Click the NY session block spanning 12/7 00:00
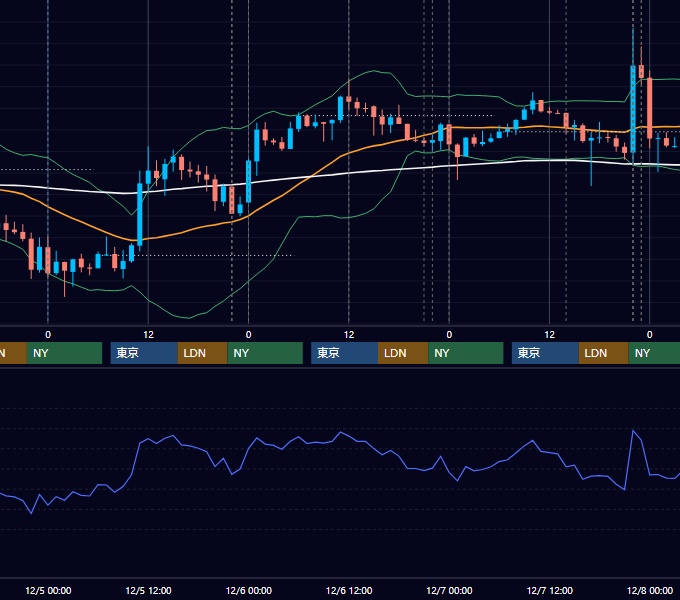Screen dimensions: 680x600 coord(466,353)
